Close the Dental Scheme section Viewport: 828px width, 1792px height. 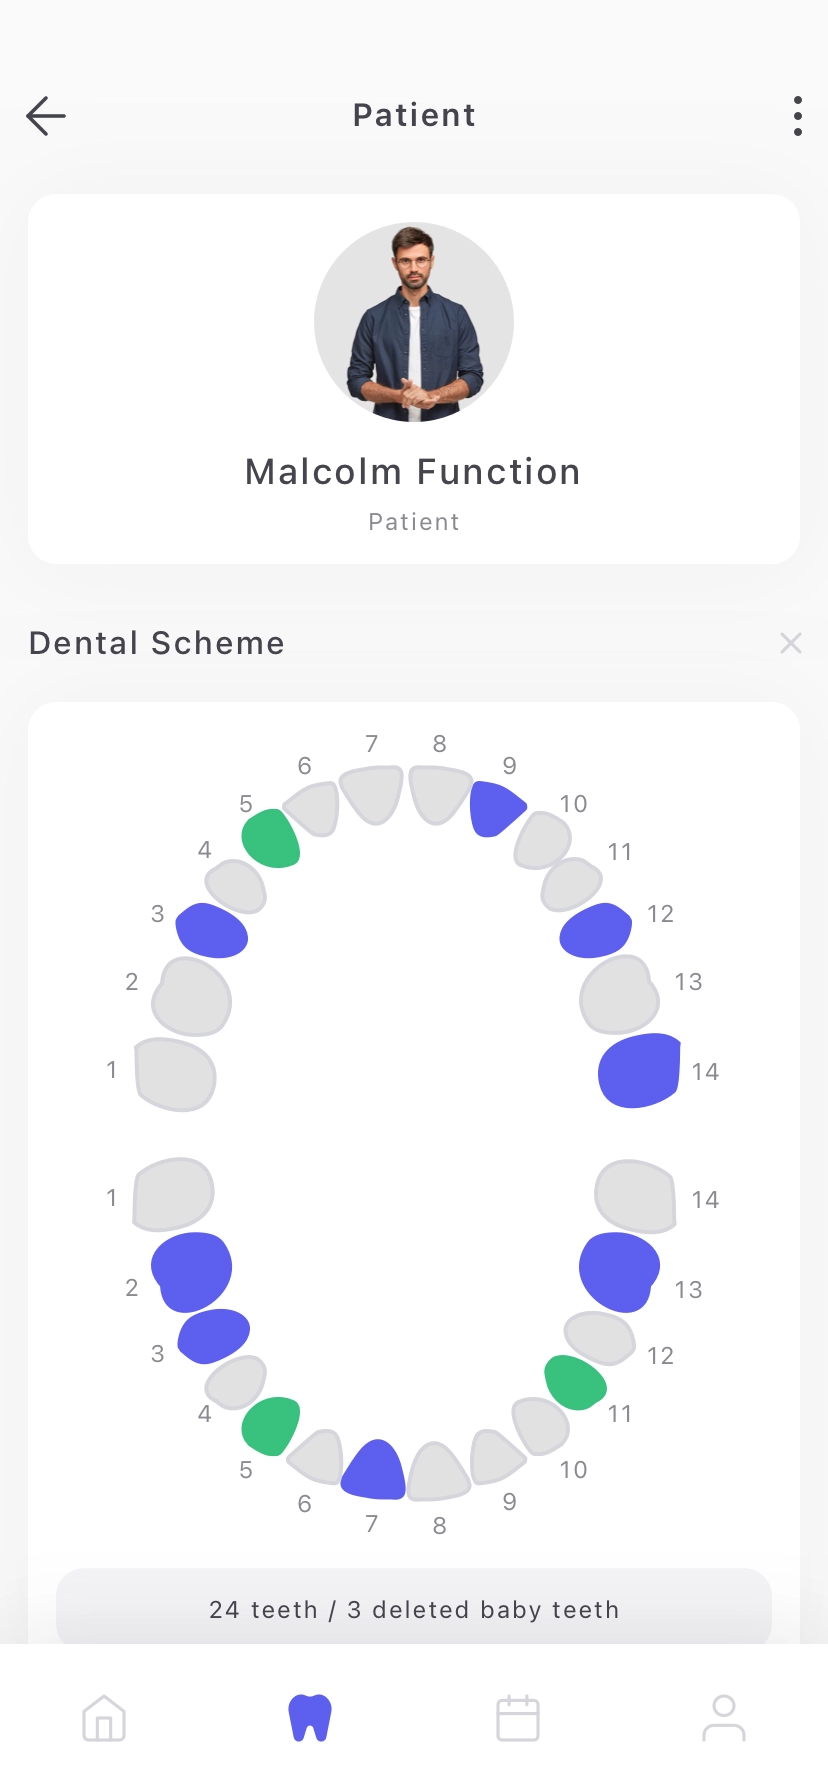pyautogui.click(x=791, y=643)
